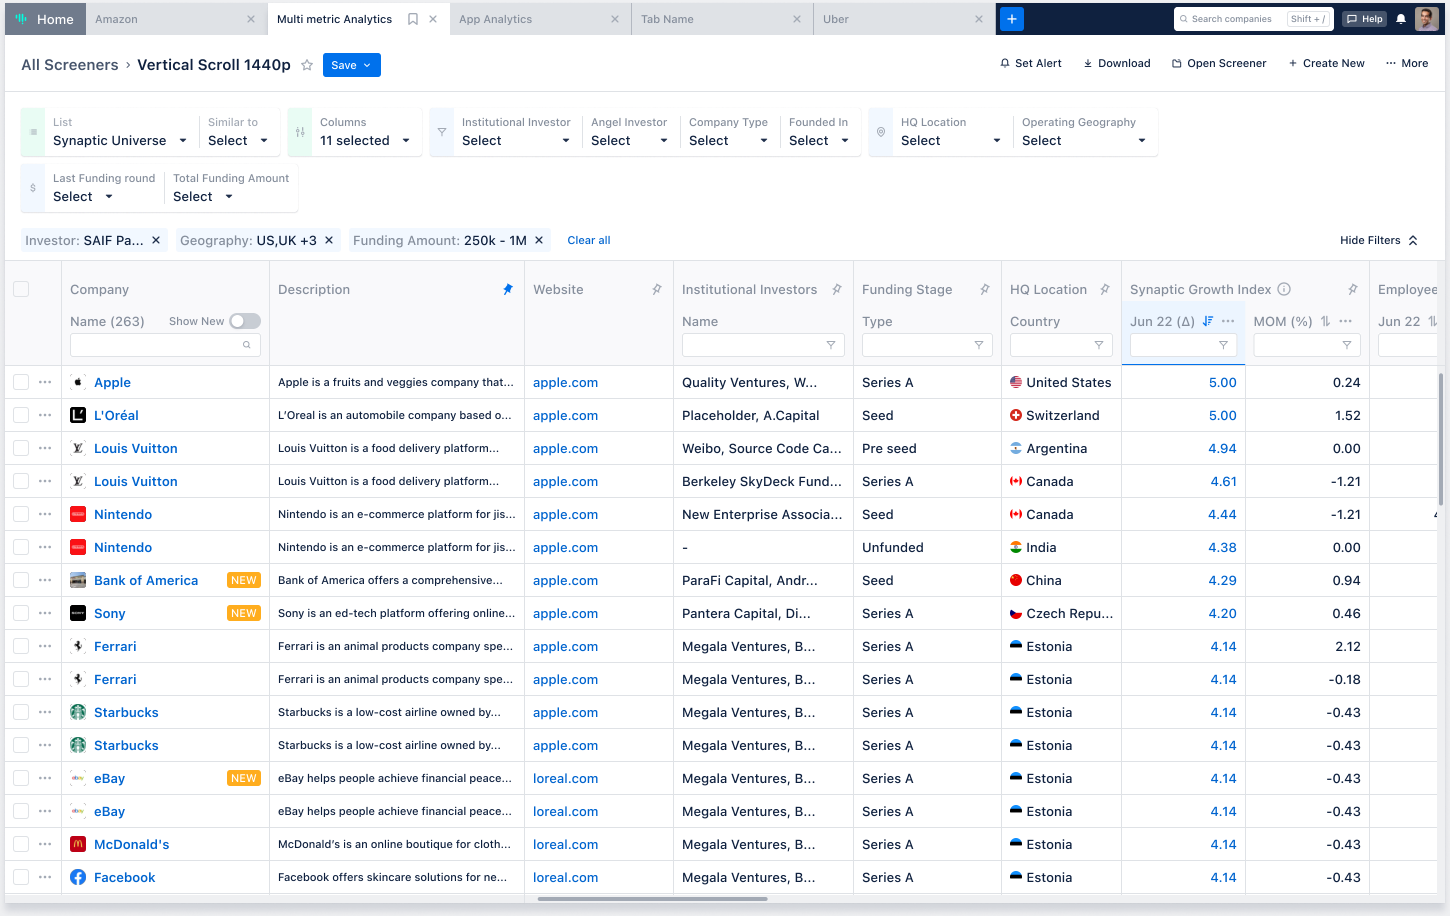Select the Sony row checkbox
The height and width of the screenshot is (916, 1450).
point(21,613)
